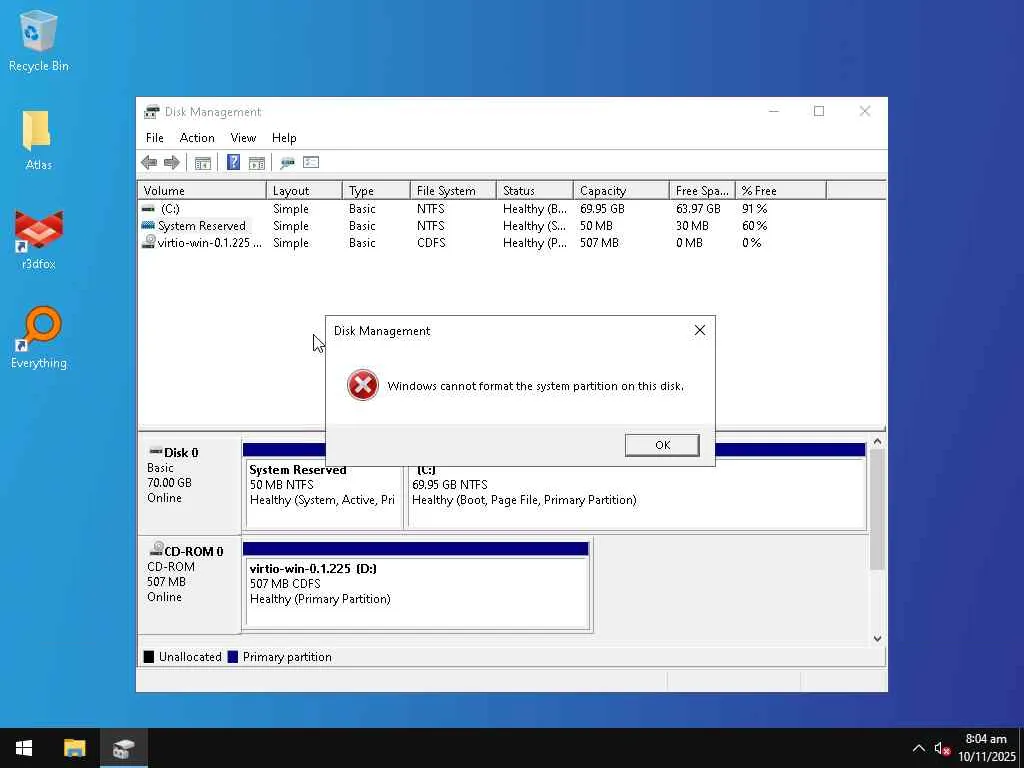
Task: Click the blue Primary partition legend swatch
Action: (232, 657)
